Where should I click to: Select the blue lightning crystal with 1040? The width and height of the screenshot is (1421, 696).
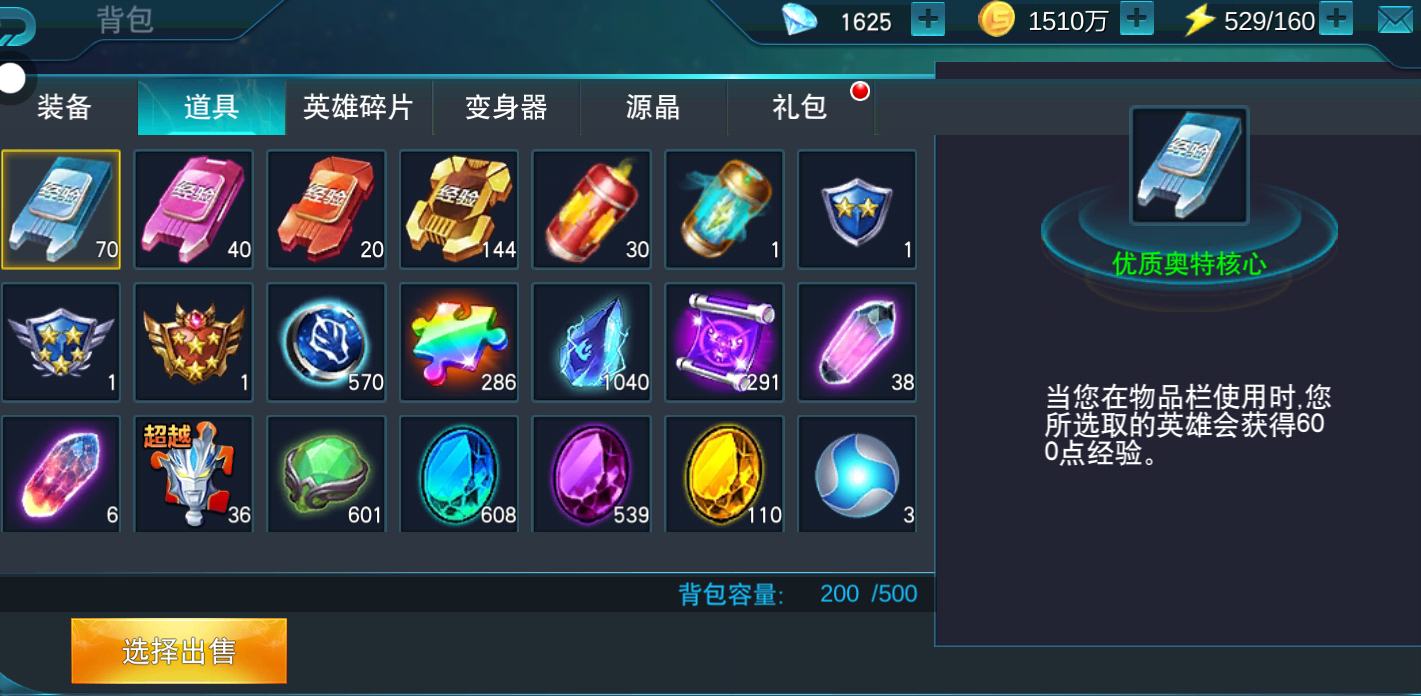[591, 342]
